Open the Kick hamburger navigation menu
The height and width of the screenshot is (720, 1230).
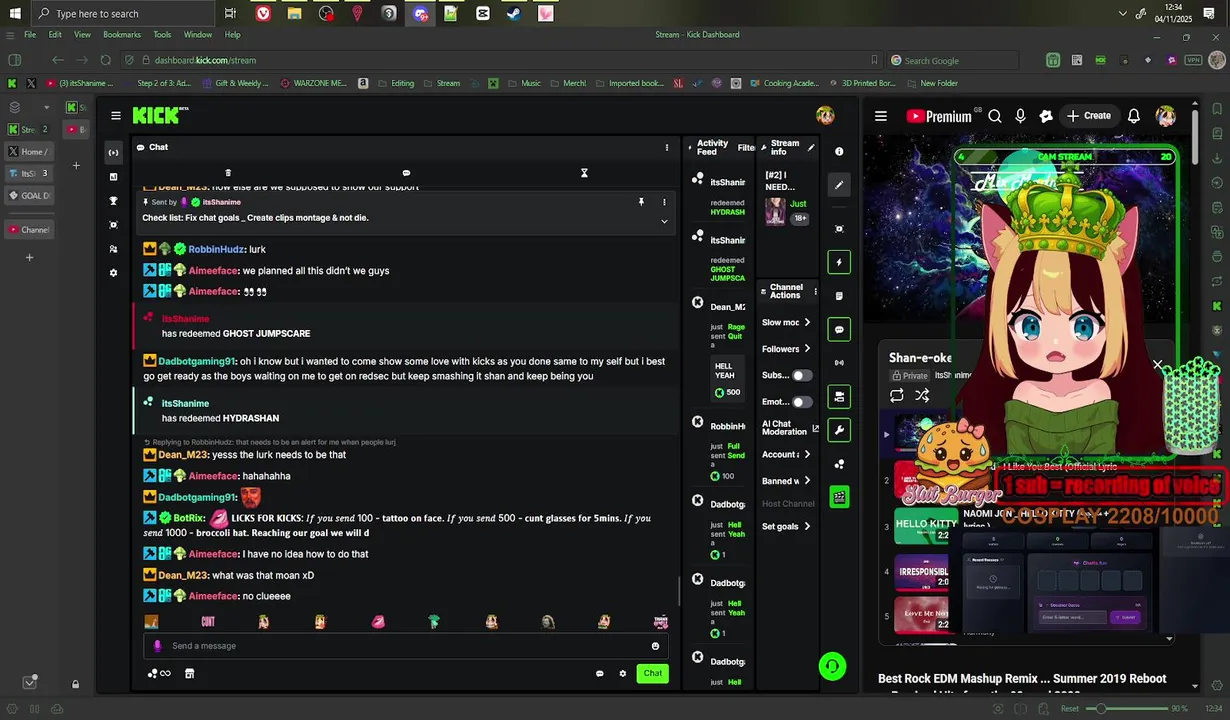[116, 116]
